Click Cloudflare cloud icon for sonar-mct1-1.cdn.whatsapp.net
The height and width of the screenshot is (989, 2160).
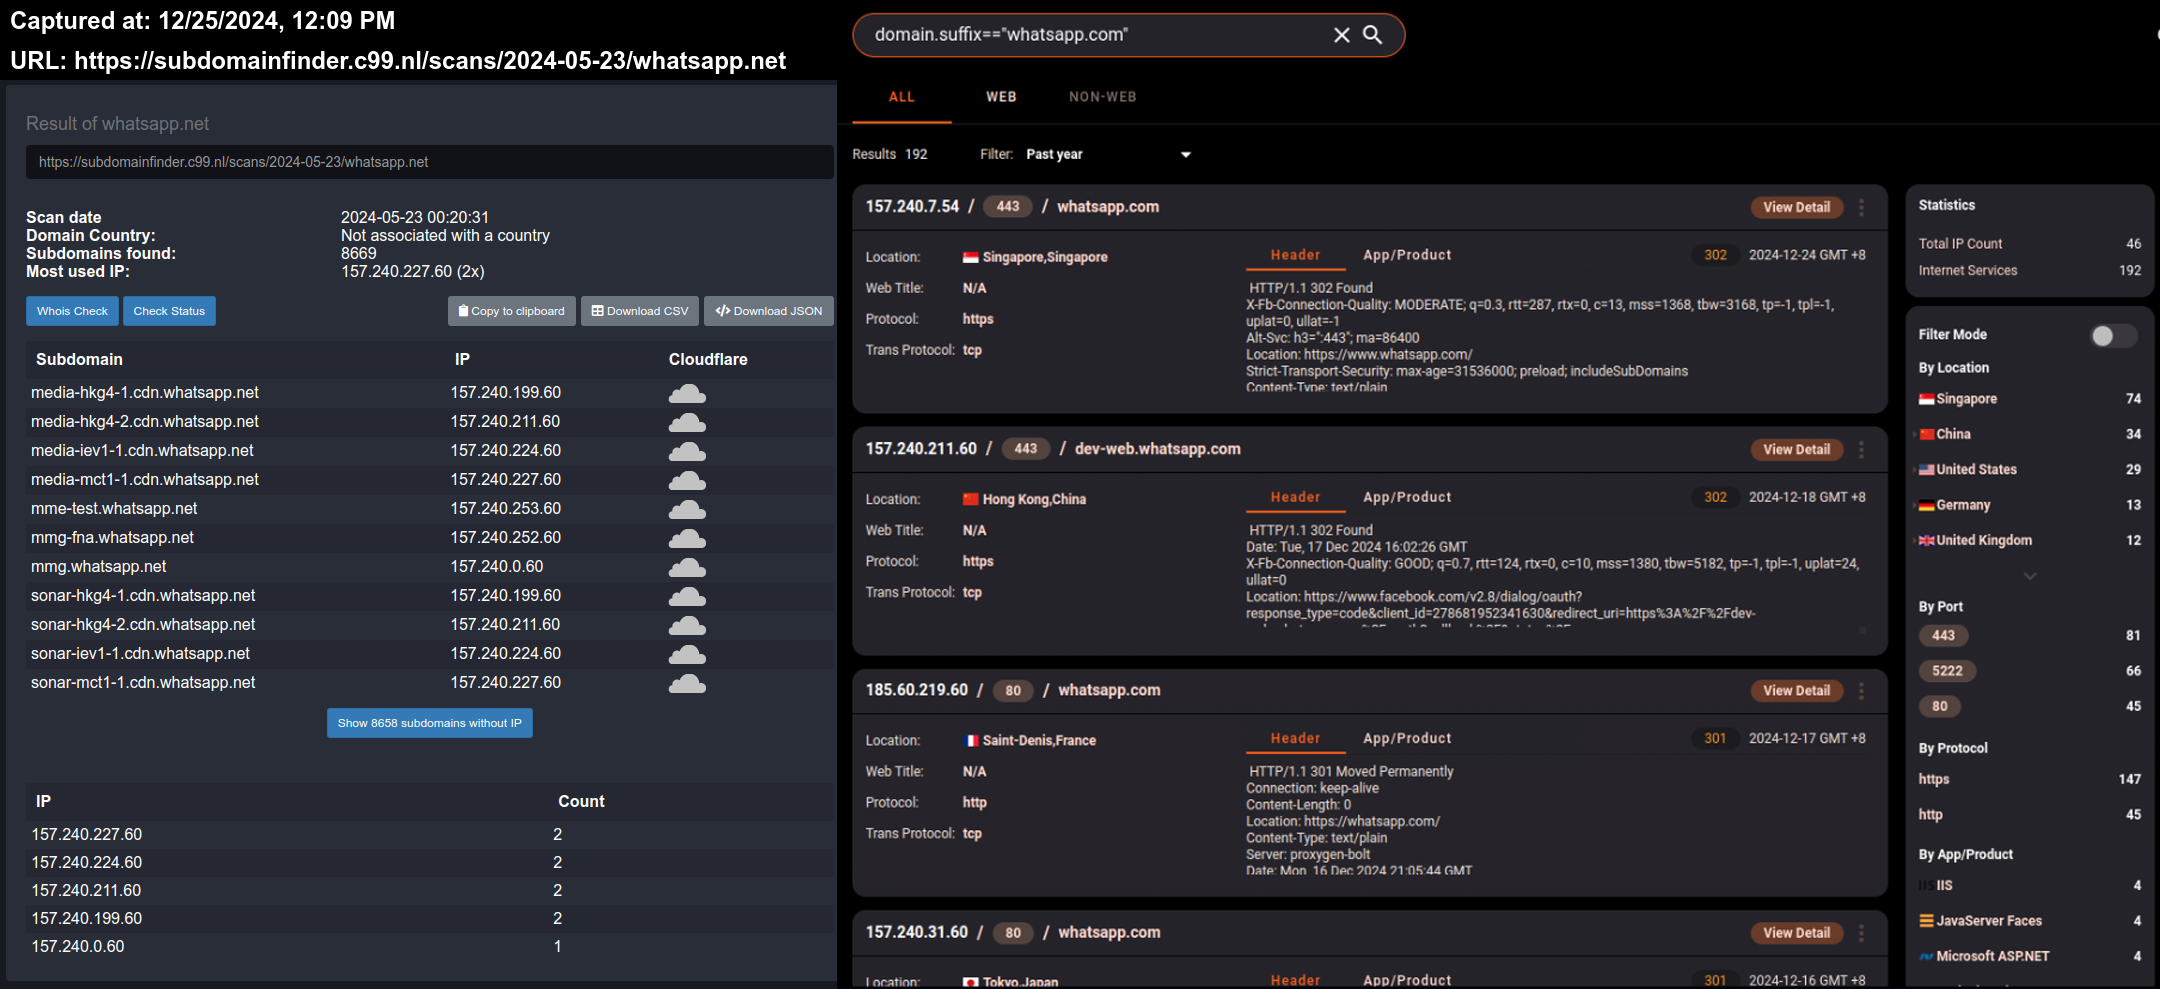pos(687,684)
